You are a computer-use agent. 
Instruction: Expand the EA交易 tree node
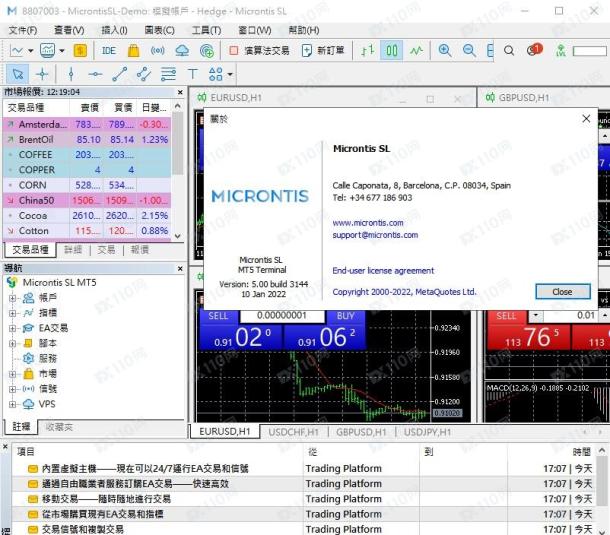(12, 328)
